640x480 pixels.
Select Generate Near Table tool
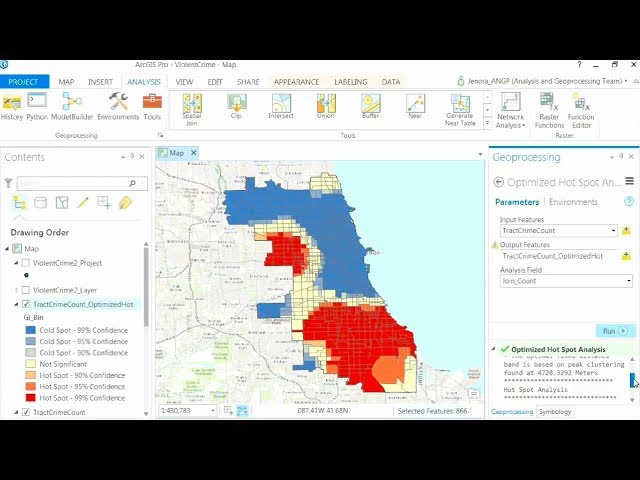click(460, 109)
